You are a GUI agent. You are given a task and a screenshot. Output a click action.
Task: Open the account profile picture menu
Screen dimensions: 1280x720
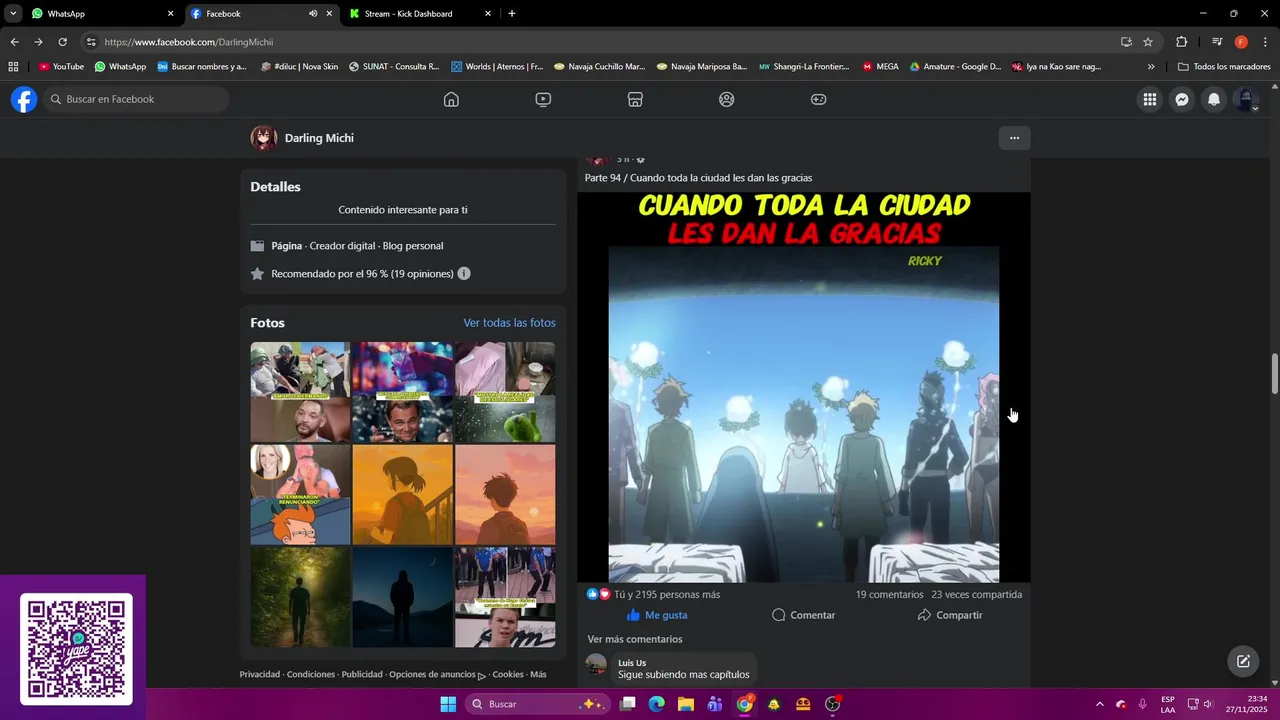pos(1246,99)
